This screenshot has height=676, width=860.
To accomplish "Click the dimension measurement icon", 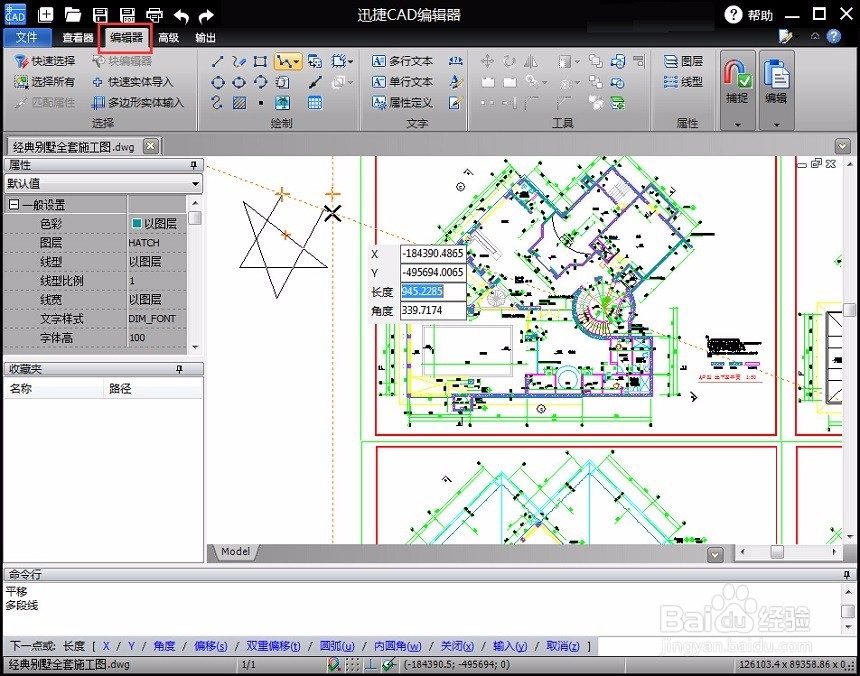I will 455,61.
